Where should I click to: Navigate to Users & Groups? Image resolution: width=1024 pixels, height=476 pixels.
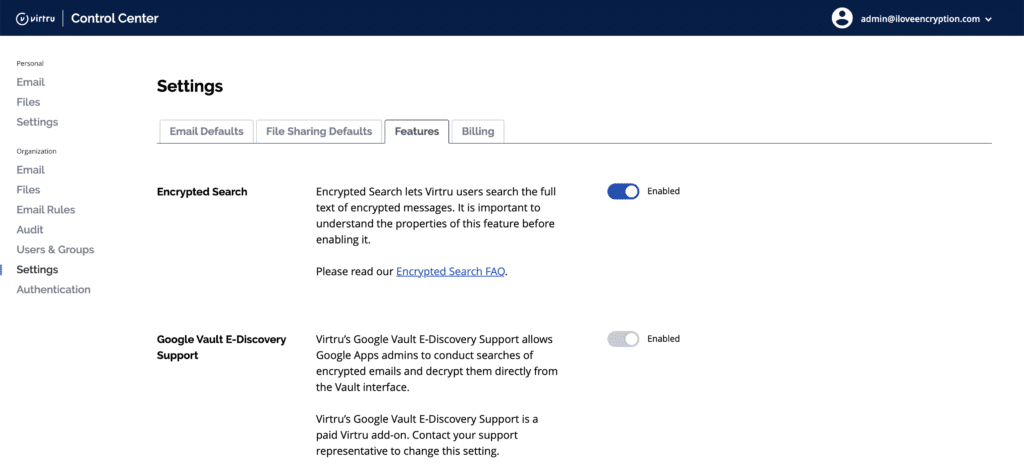[55, 250]
